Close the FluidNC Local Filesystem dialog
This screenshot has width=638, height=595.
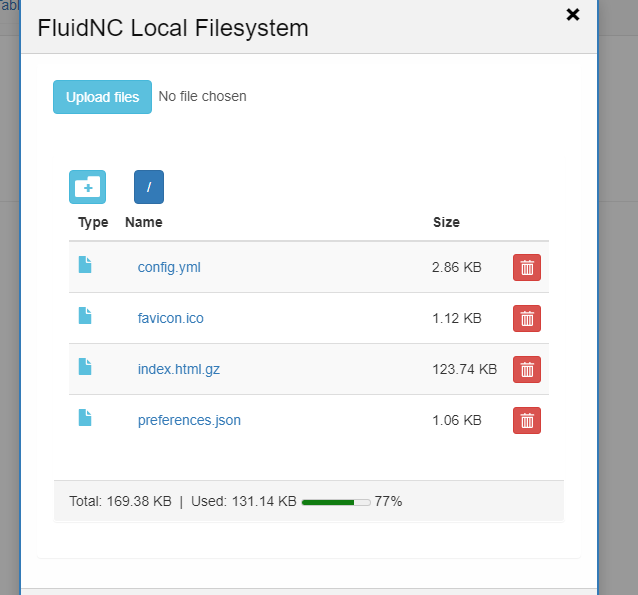pyautogui.click(x=573, y=15)
